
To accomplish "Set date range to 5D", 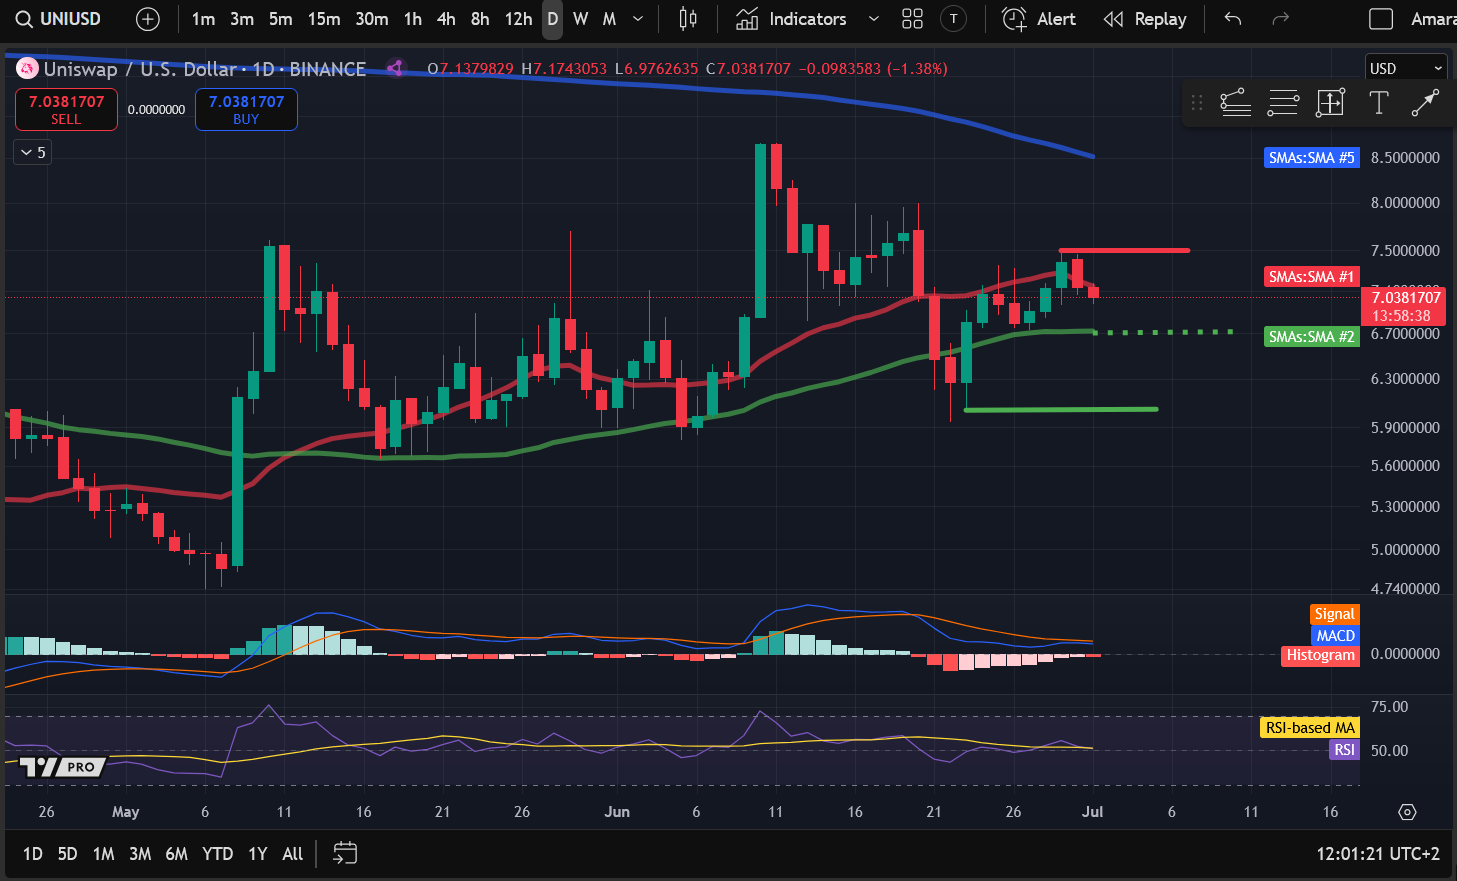I will [67, 854].
